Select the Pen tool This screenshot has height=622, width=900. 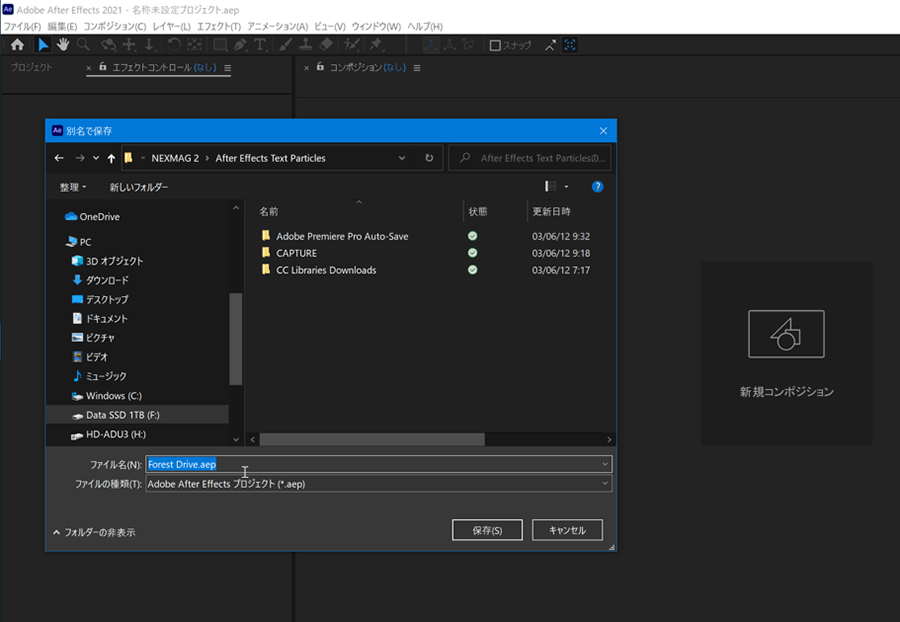pos(240,45)
